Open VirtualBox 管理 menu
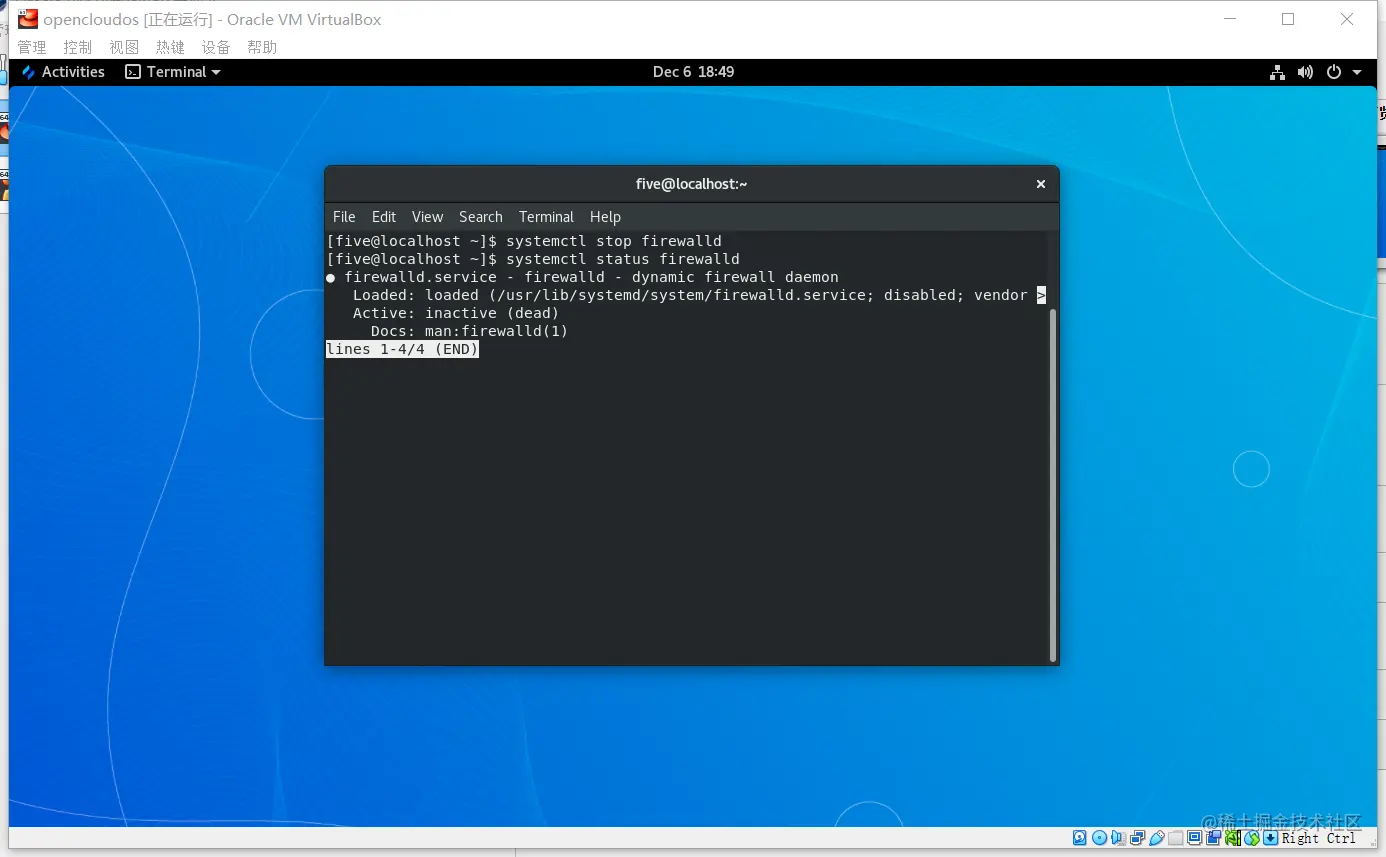 click(x=32, y=47)
